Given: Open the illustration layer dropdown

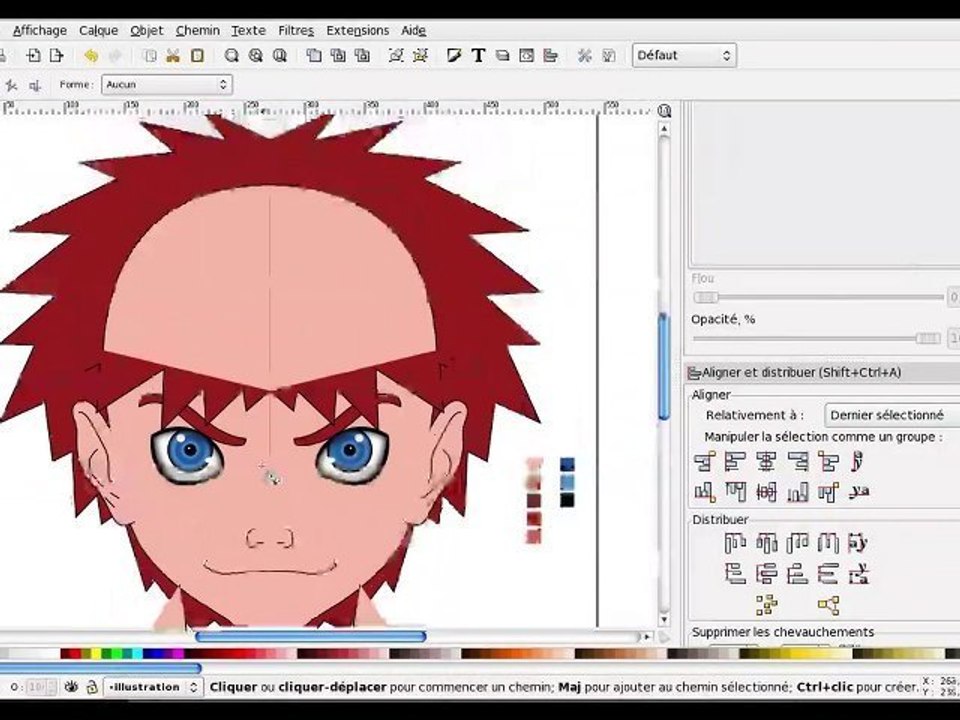Looking at the screenshot, I should coord(153,687).
